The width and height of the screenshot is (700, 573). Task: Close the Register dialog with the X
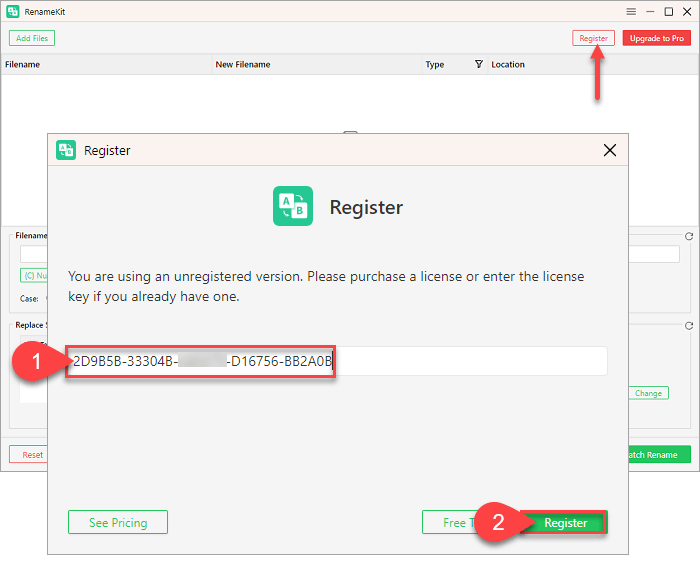(610, 150)
